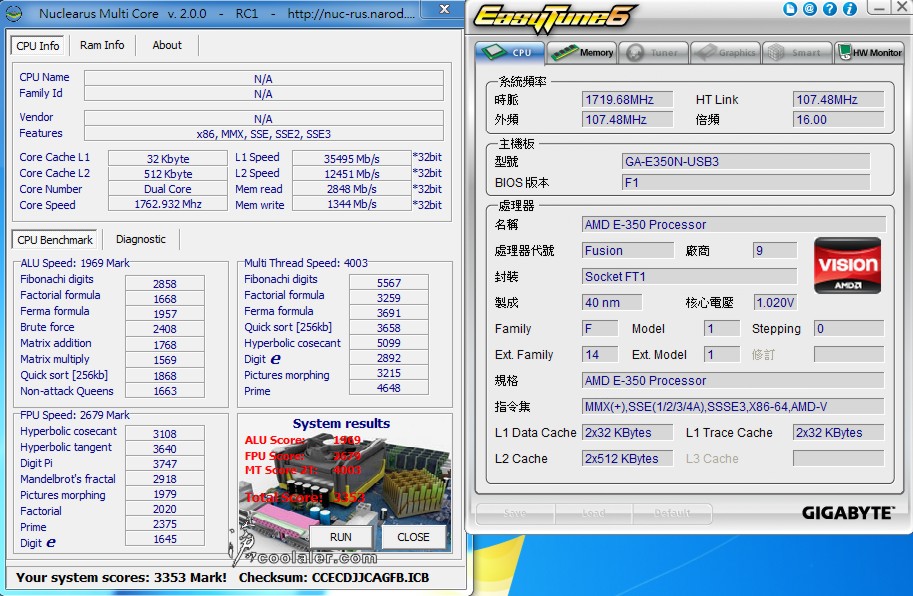Click the Core Cache L1 value '32 Kbyte'
Screen dimensions: 913x596
(168, 158)
